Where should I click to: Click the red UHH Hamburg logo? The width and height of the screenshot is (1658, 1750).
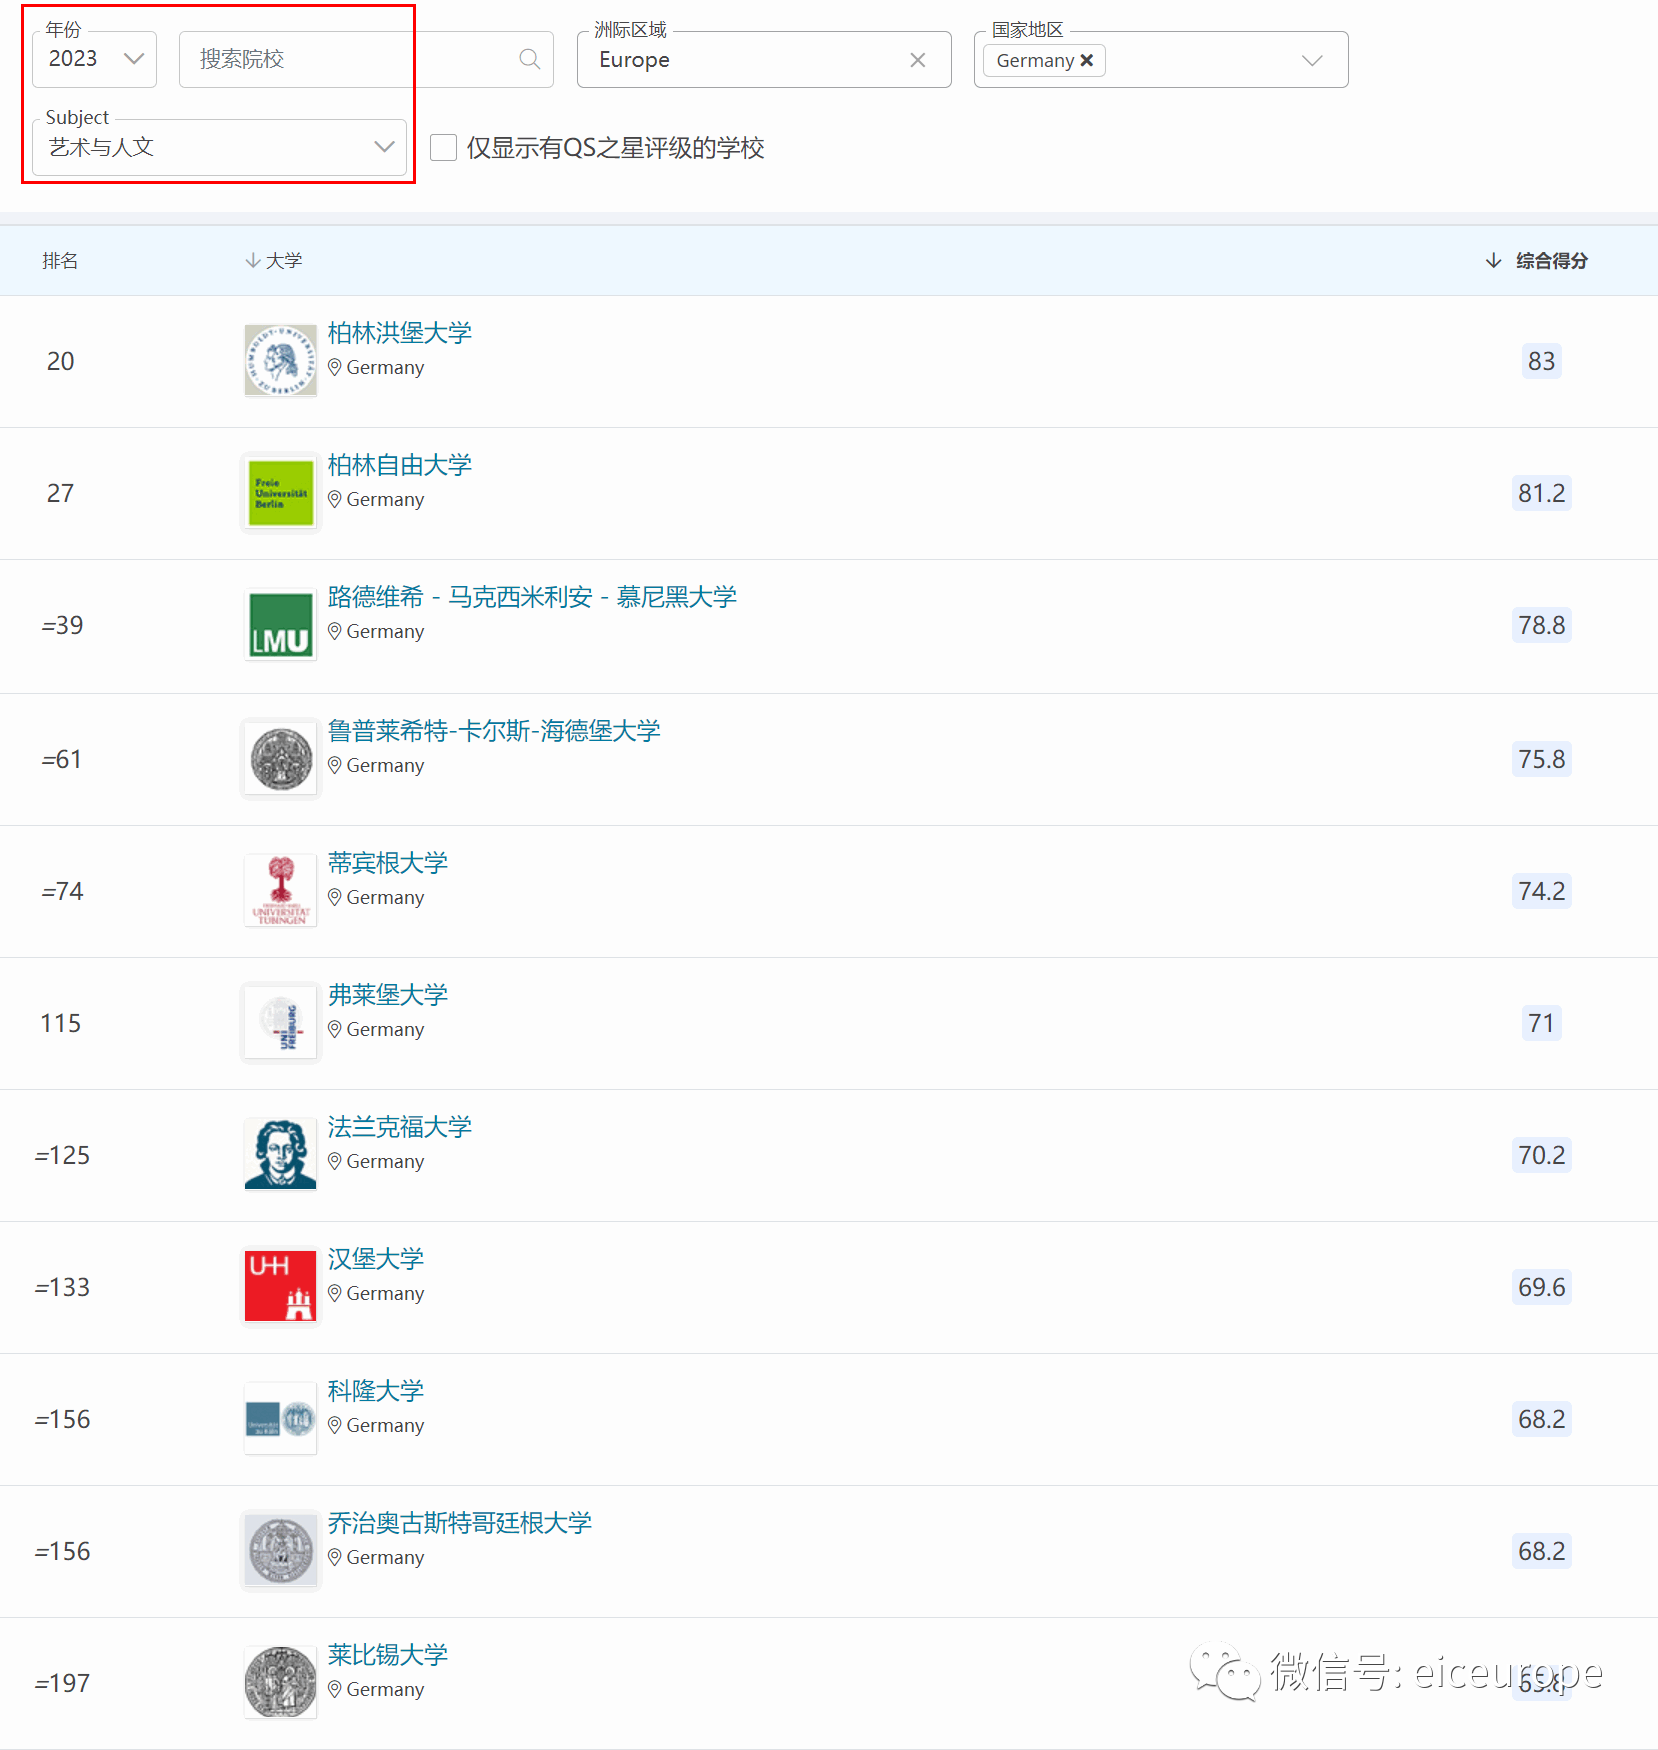pyautogui.click(x=281, y=1287)
